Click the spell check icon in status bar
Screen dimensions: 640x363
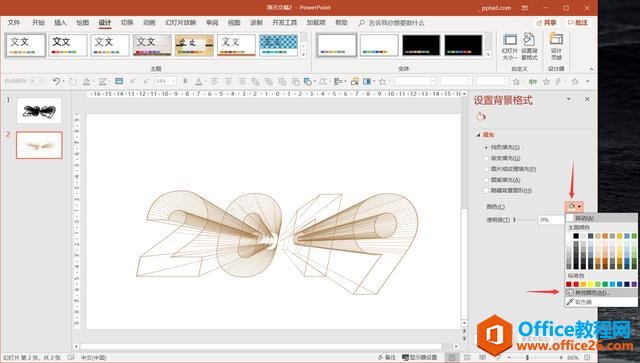click(x=71, y=357)
